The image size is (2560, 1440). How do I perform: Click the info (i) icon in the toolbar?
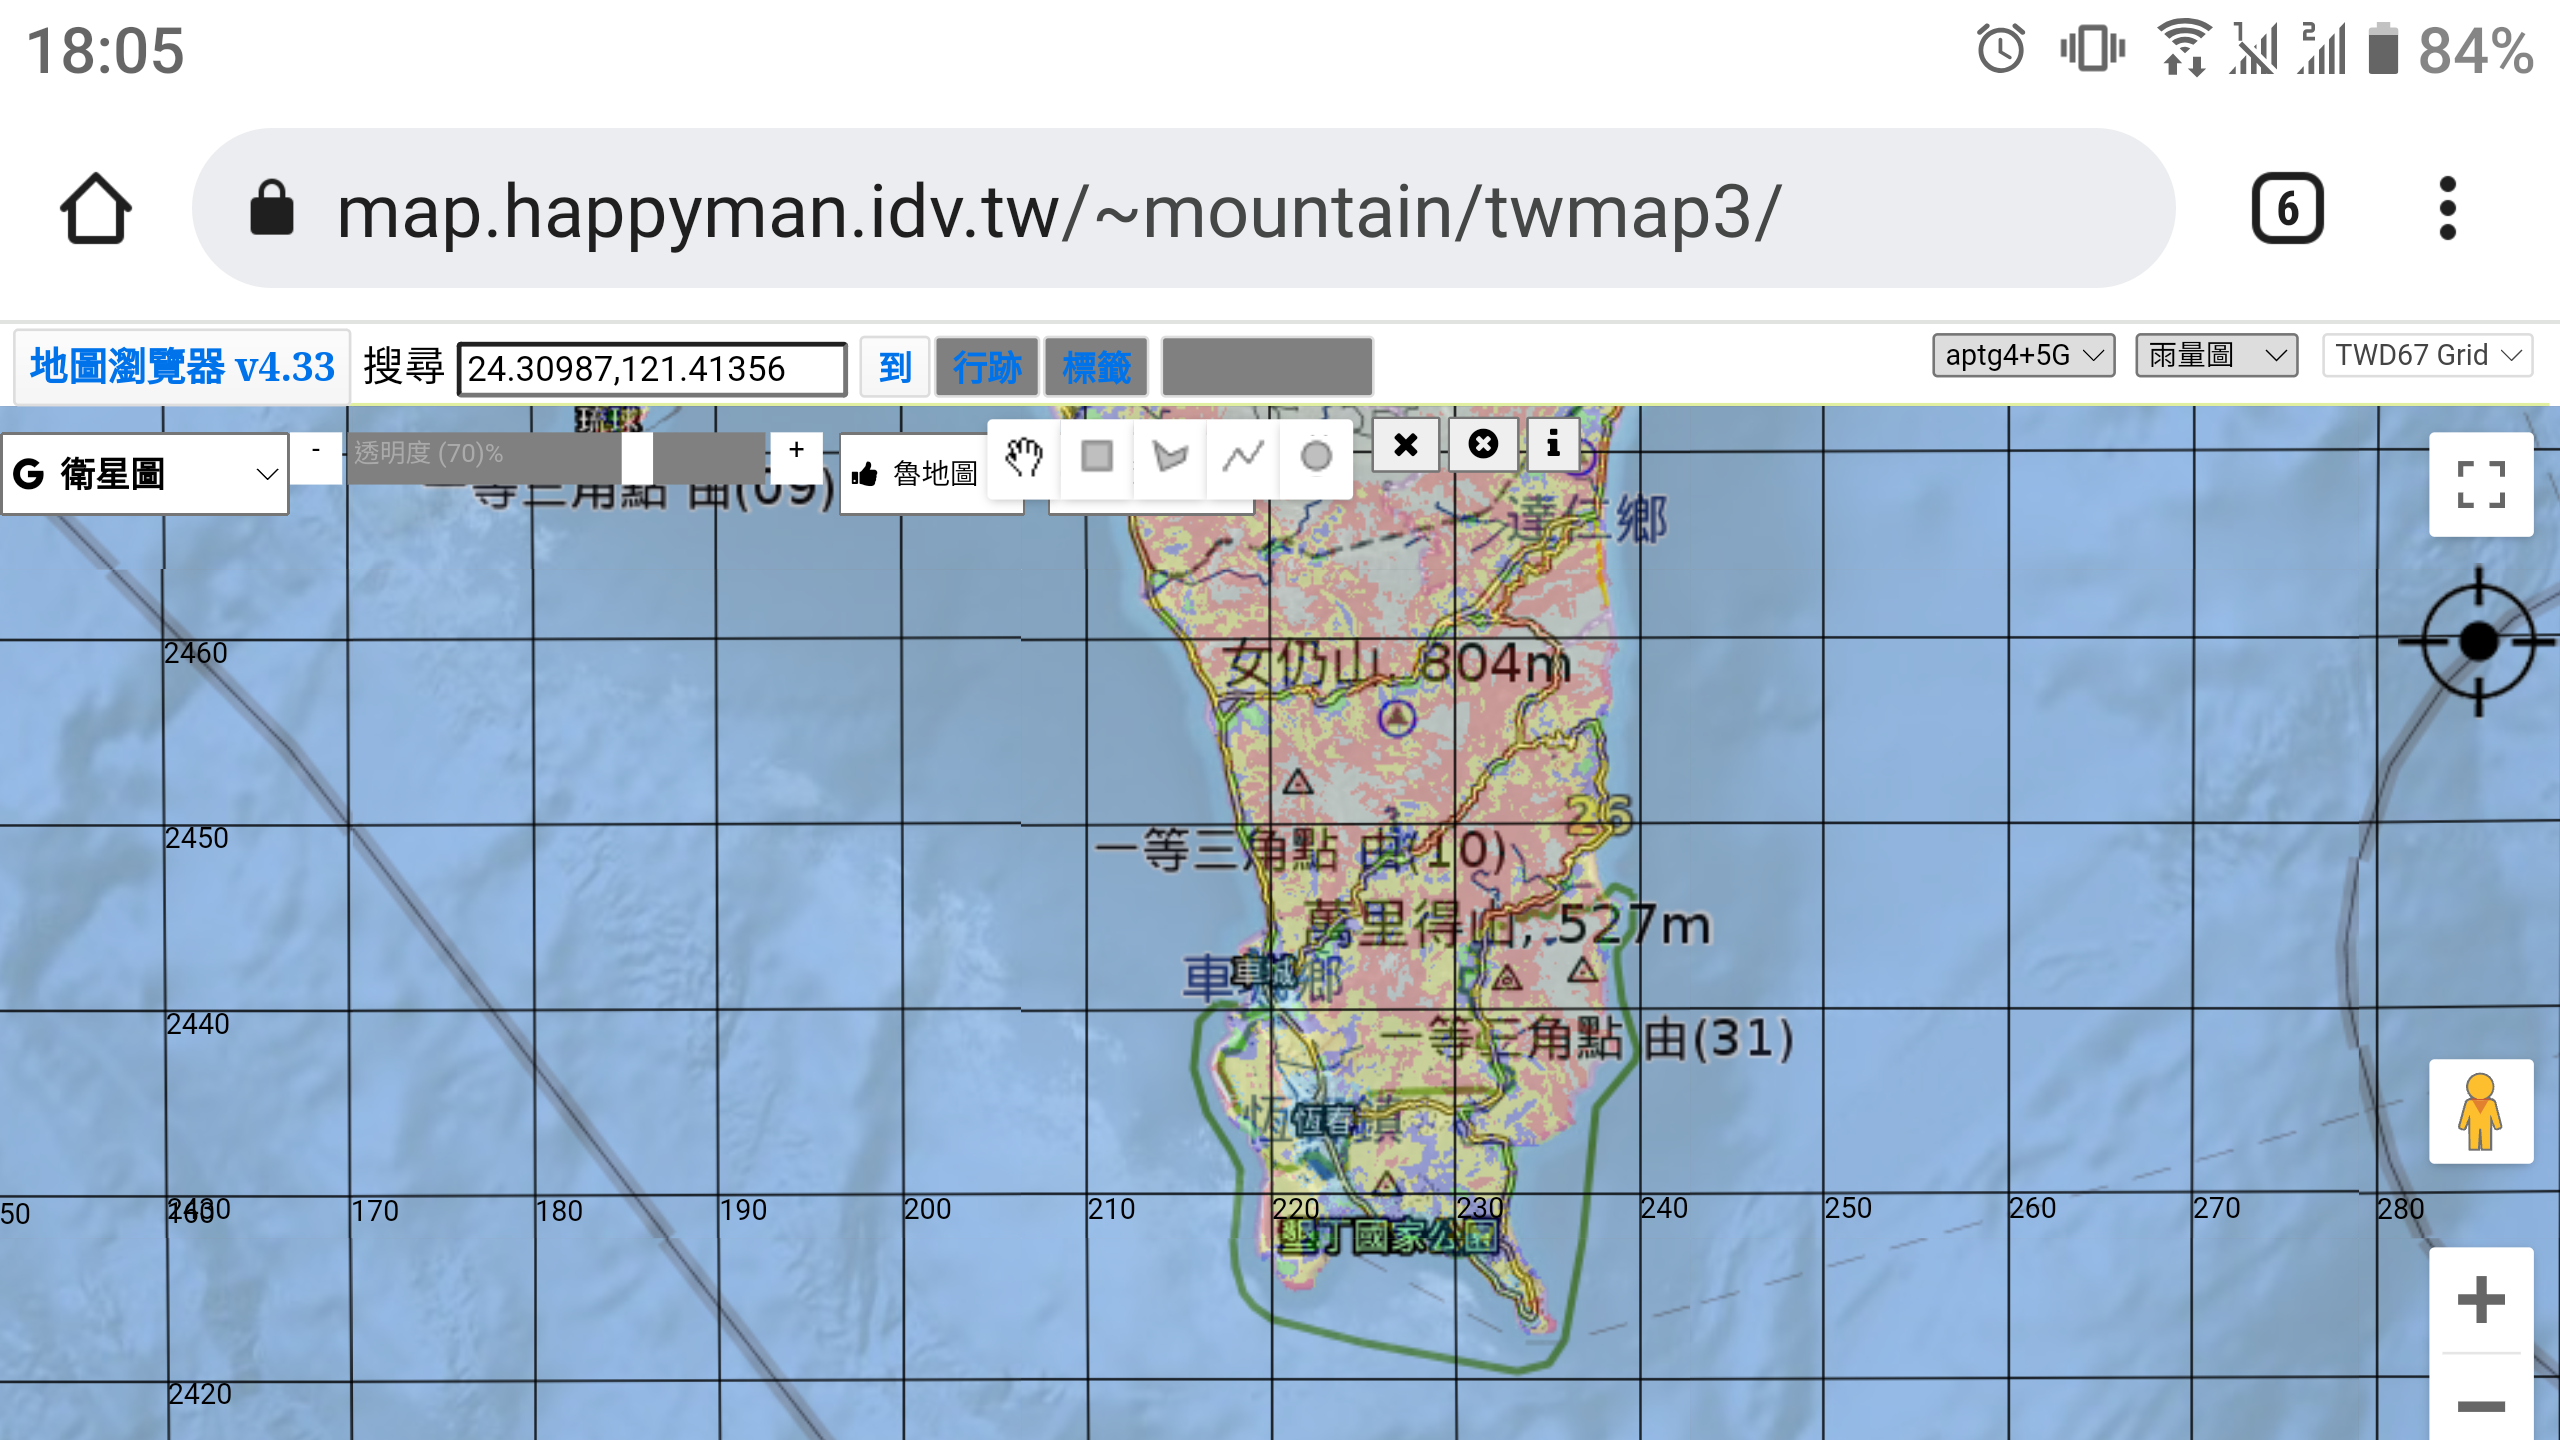(x=1553, y=444)
